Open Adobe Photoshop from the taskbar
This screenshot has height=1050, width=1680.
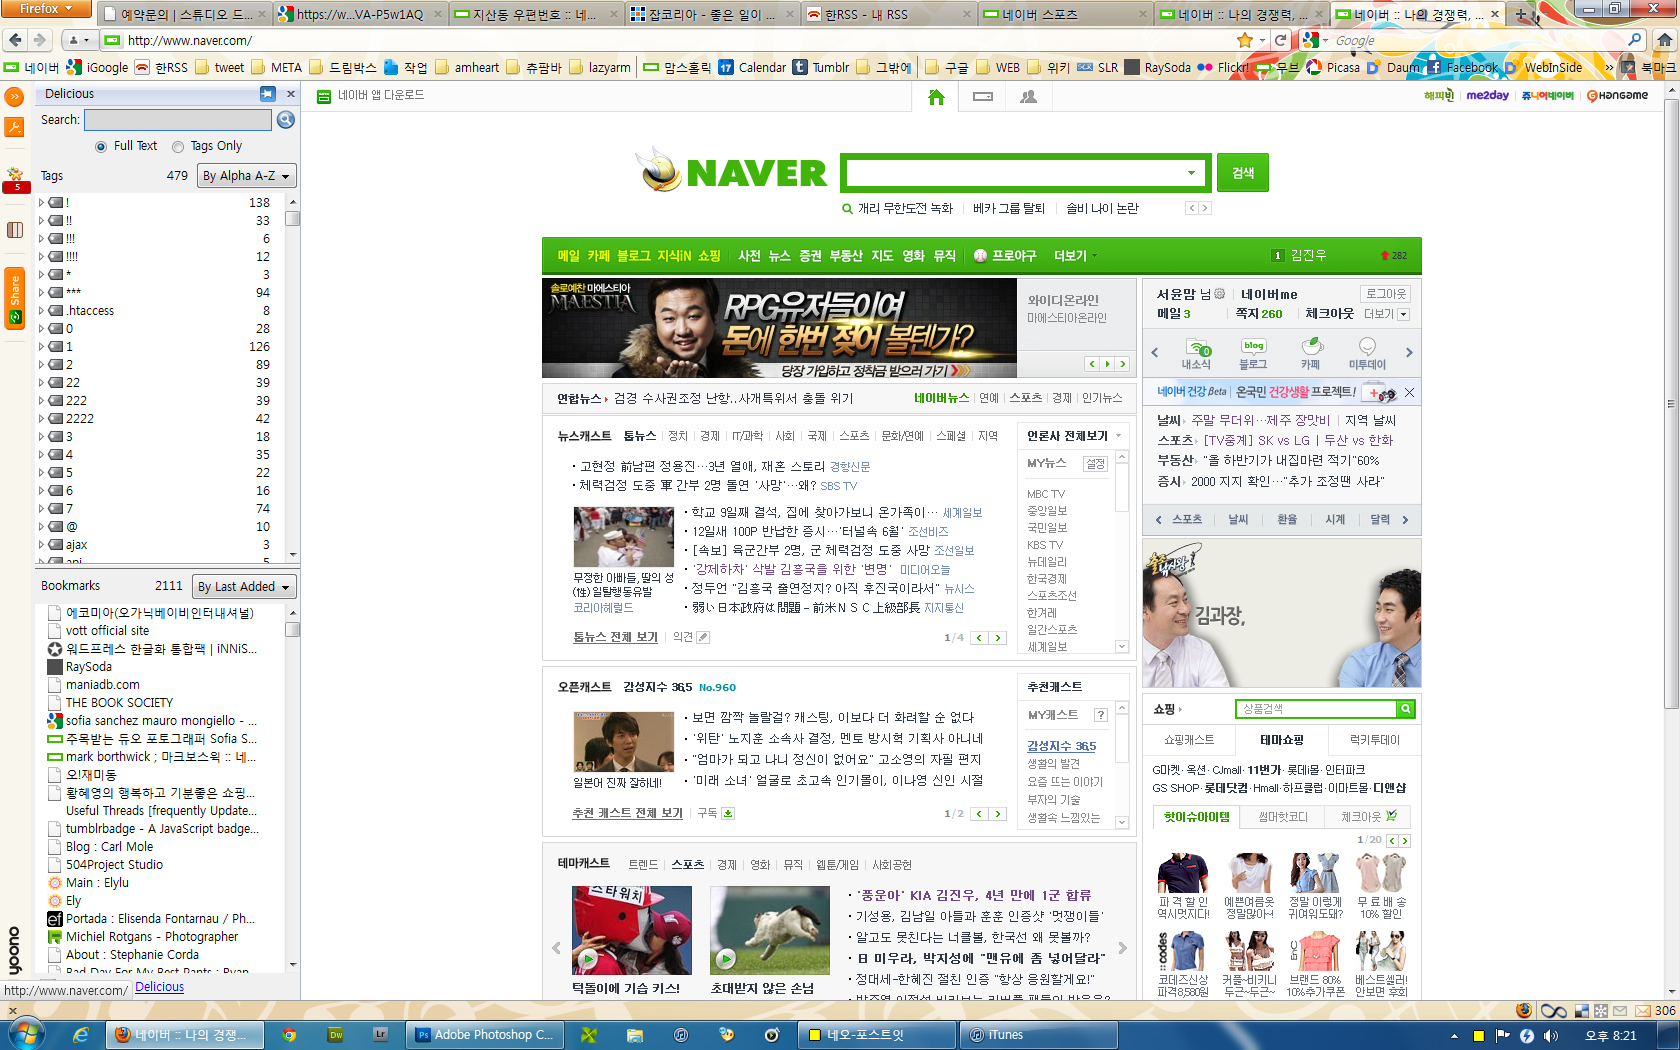[484, 1035]
